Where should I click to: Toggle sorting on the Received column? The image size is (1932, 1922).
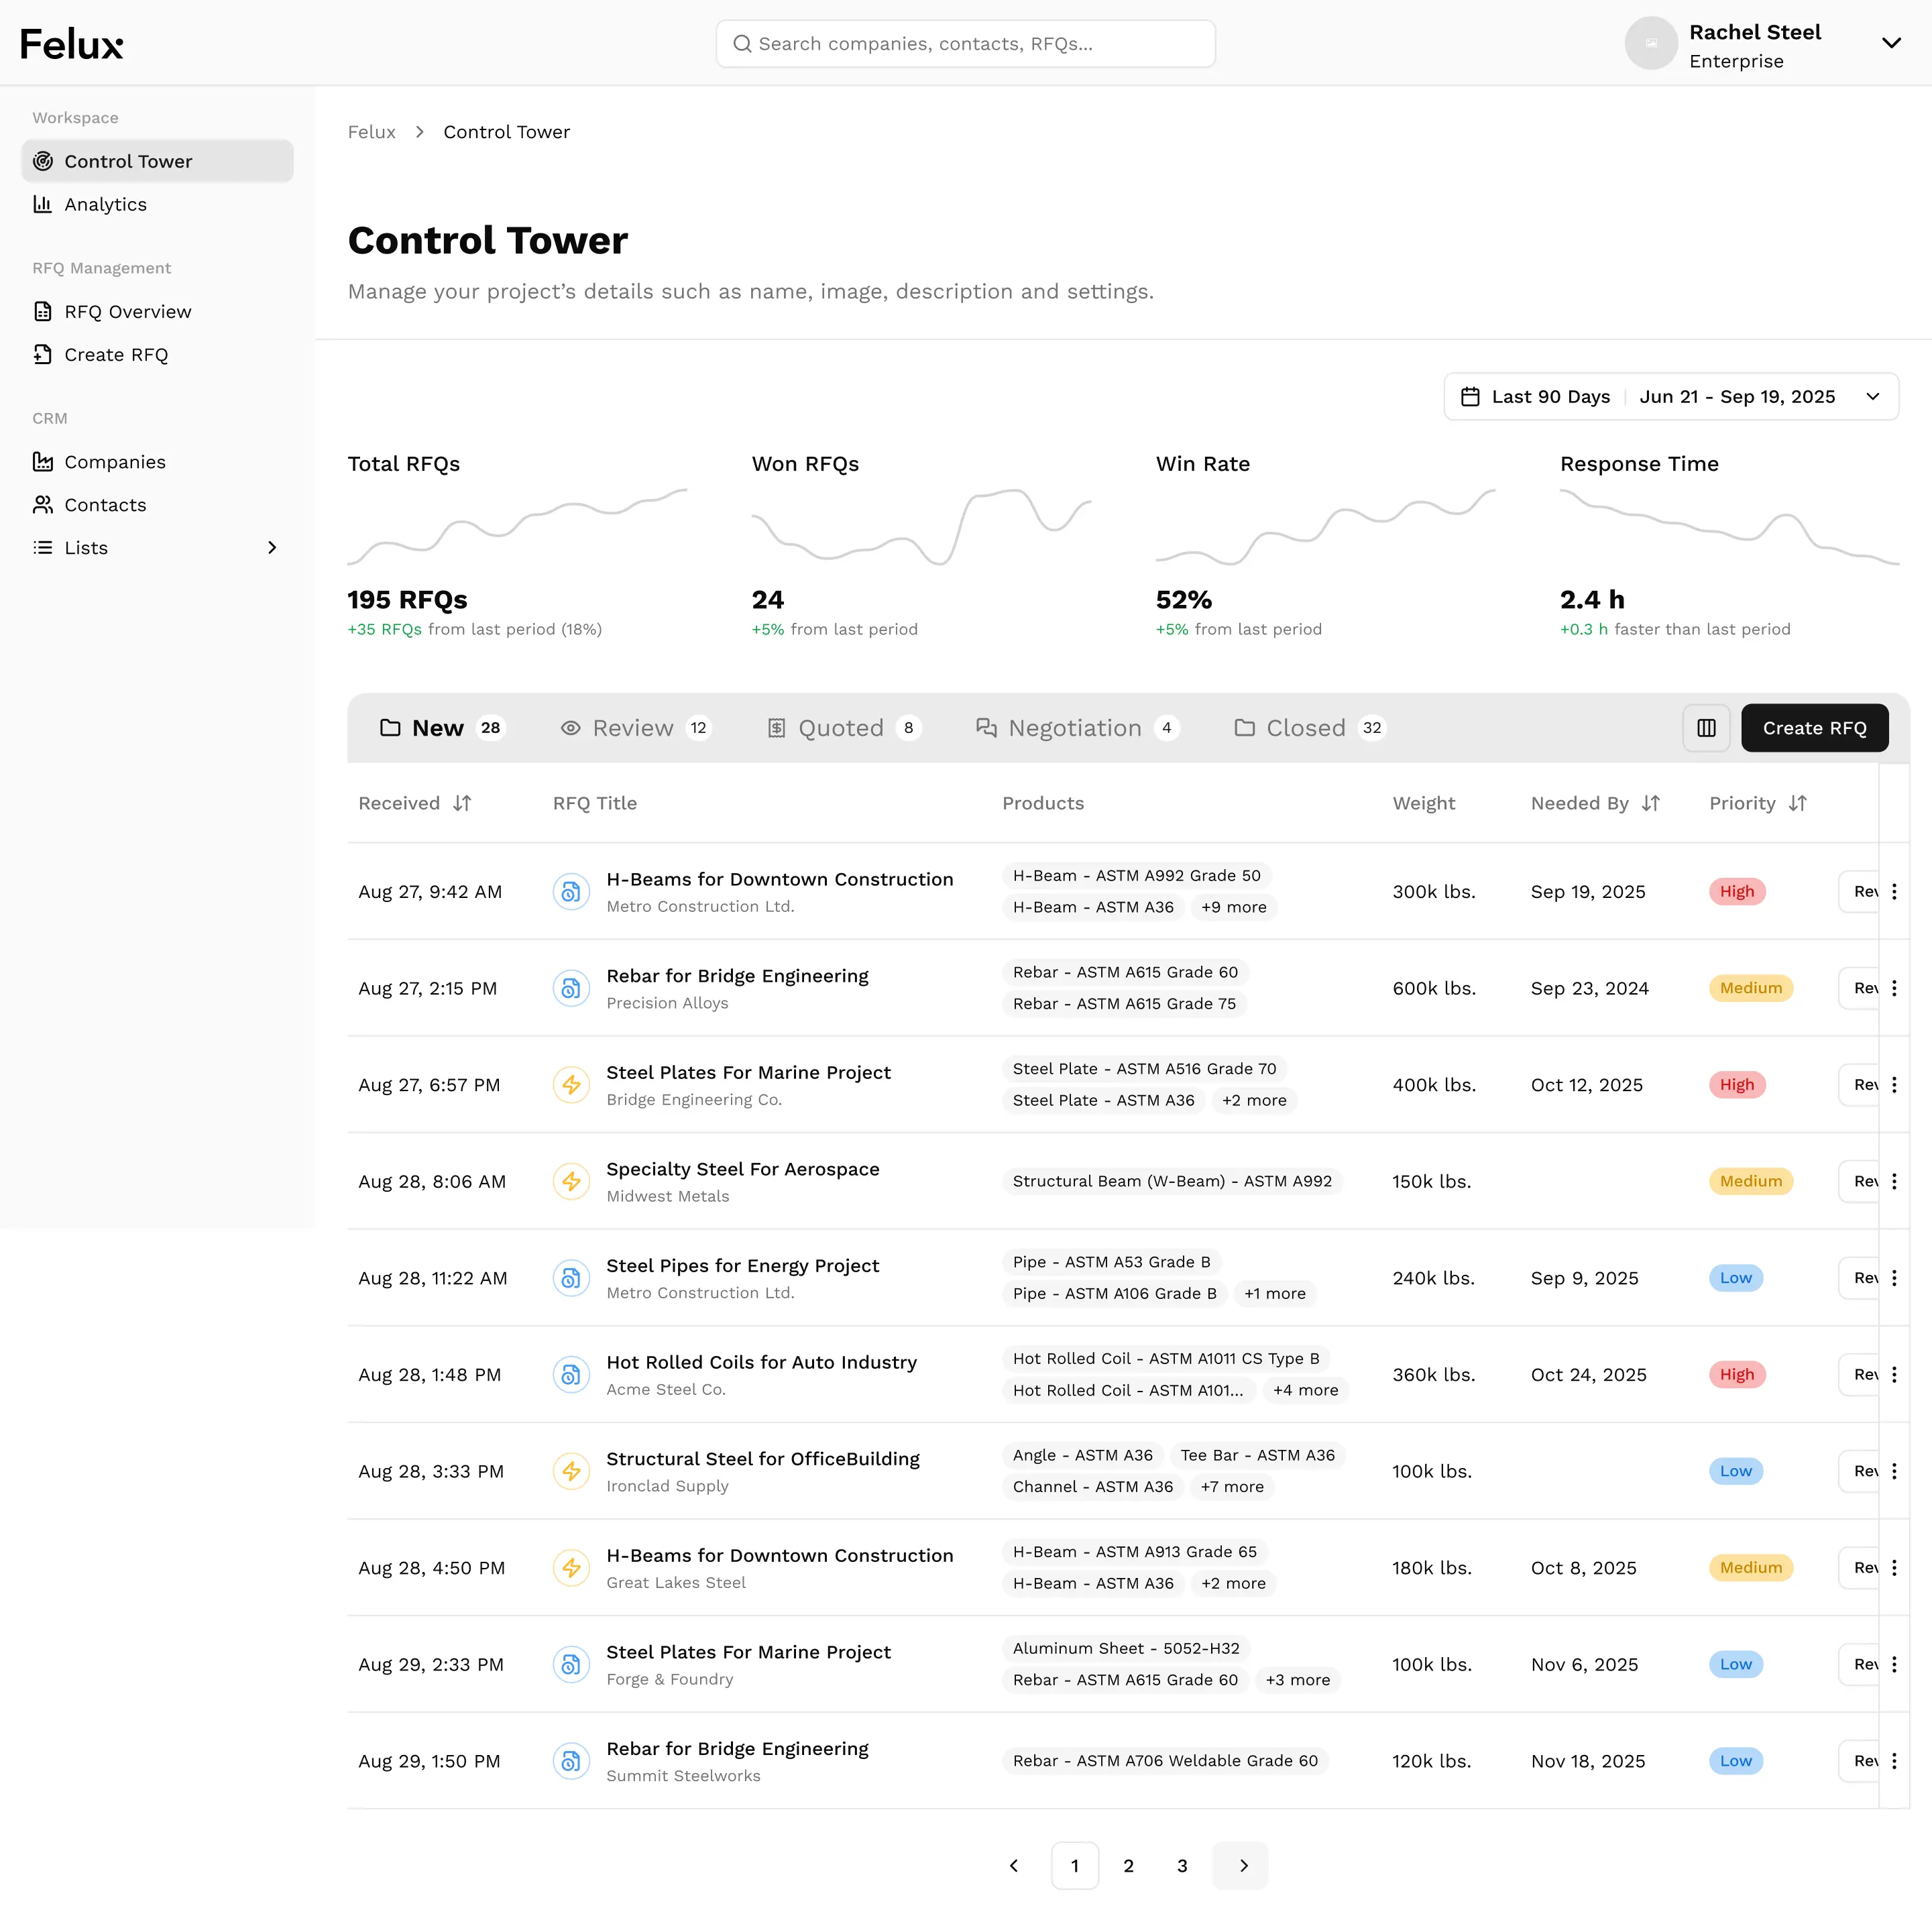point(462,803)
